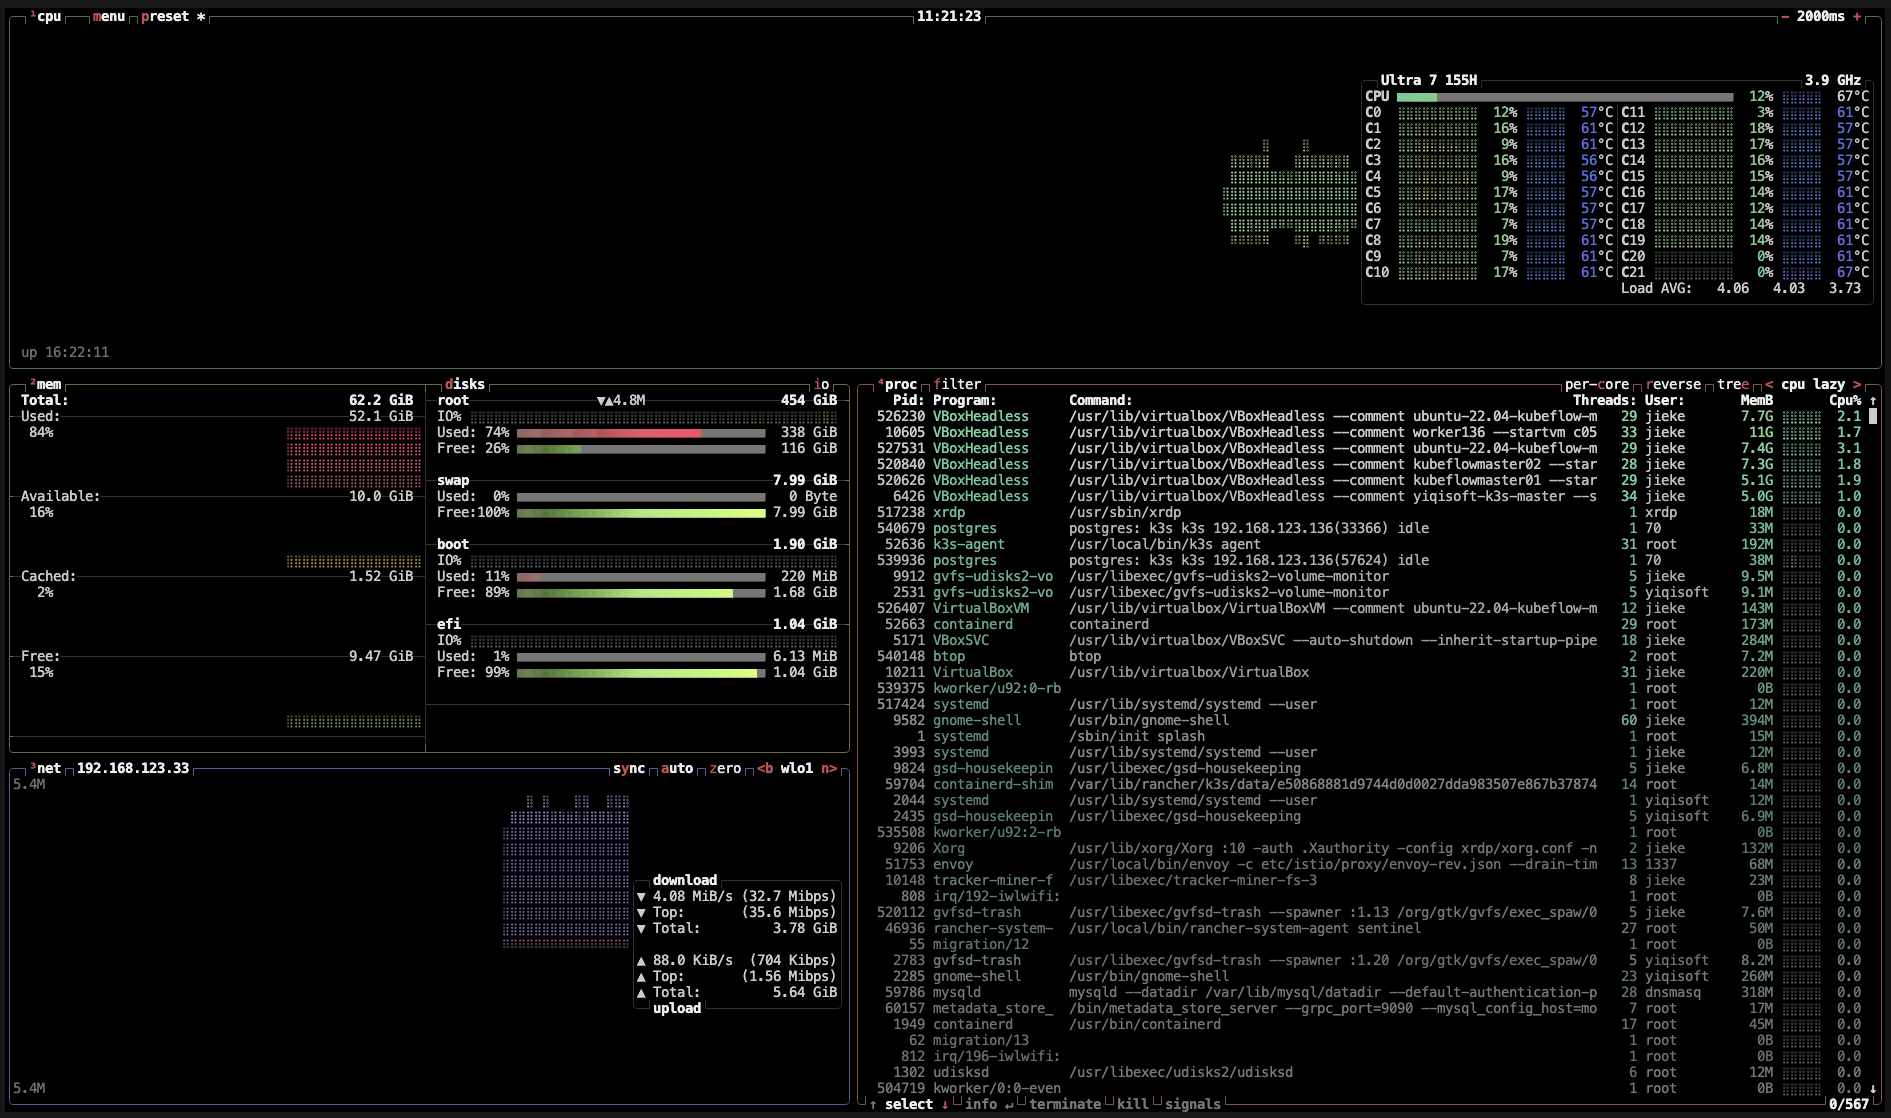Click the right arrow after cpu lazy
The height and width of the screenshot is (1118, 1891).
pyautogui.click(x=1857, y=384)
